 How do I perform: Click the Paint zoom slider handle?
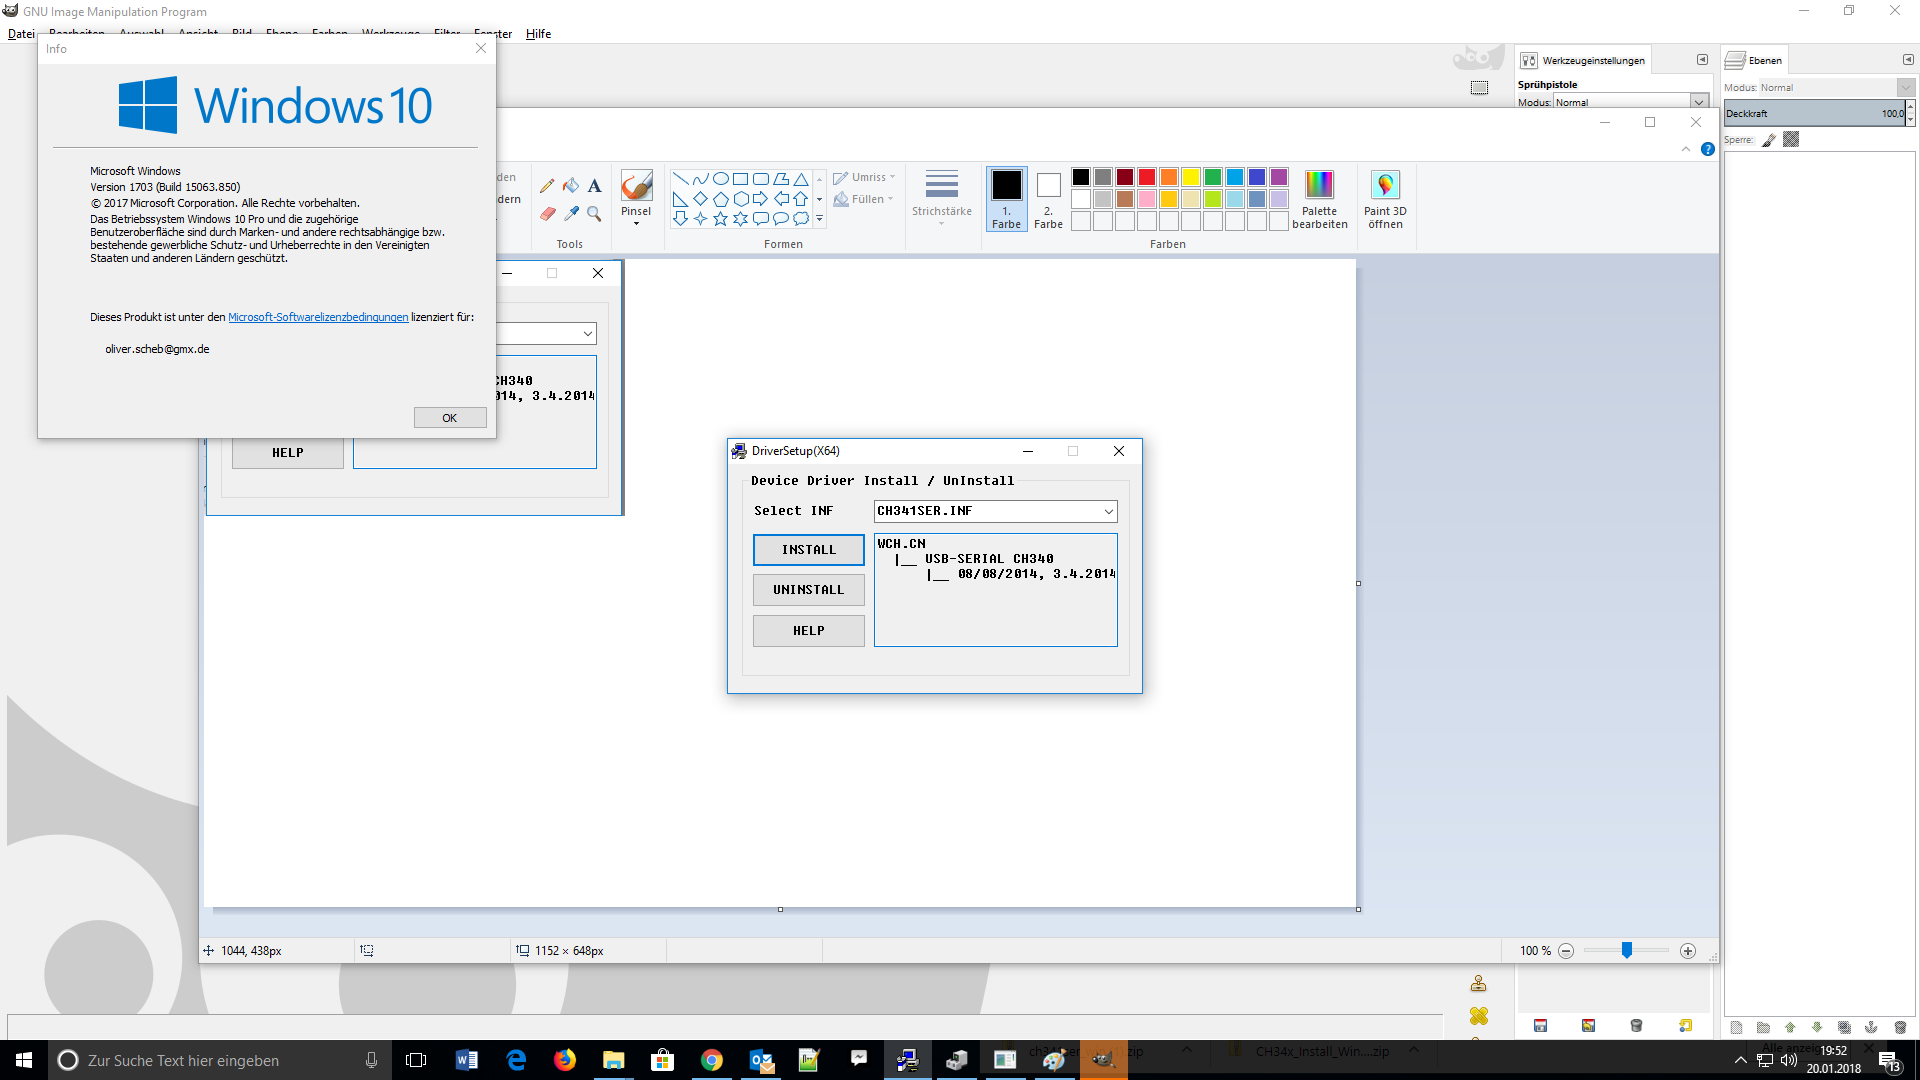[x=1627, y=951]
